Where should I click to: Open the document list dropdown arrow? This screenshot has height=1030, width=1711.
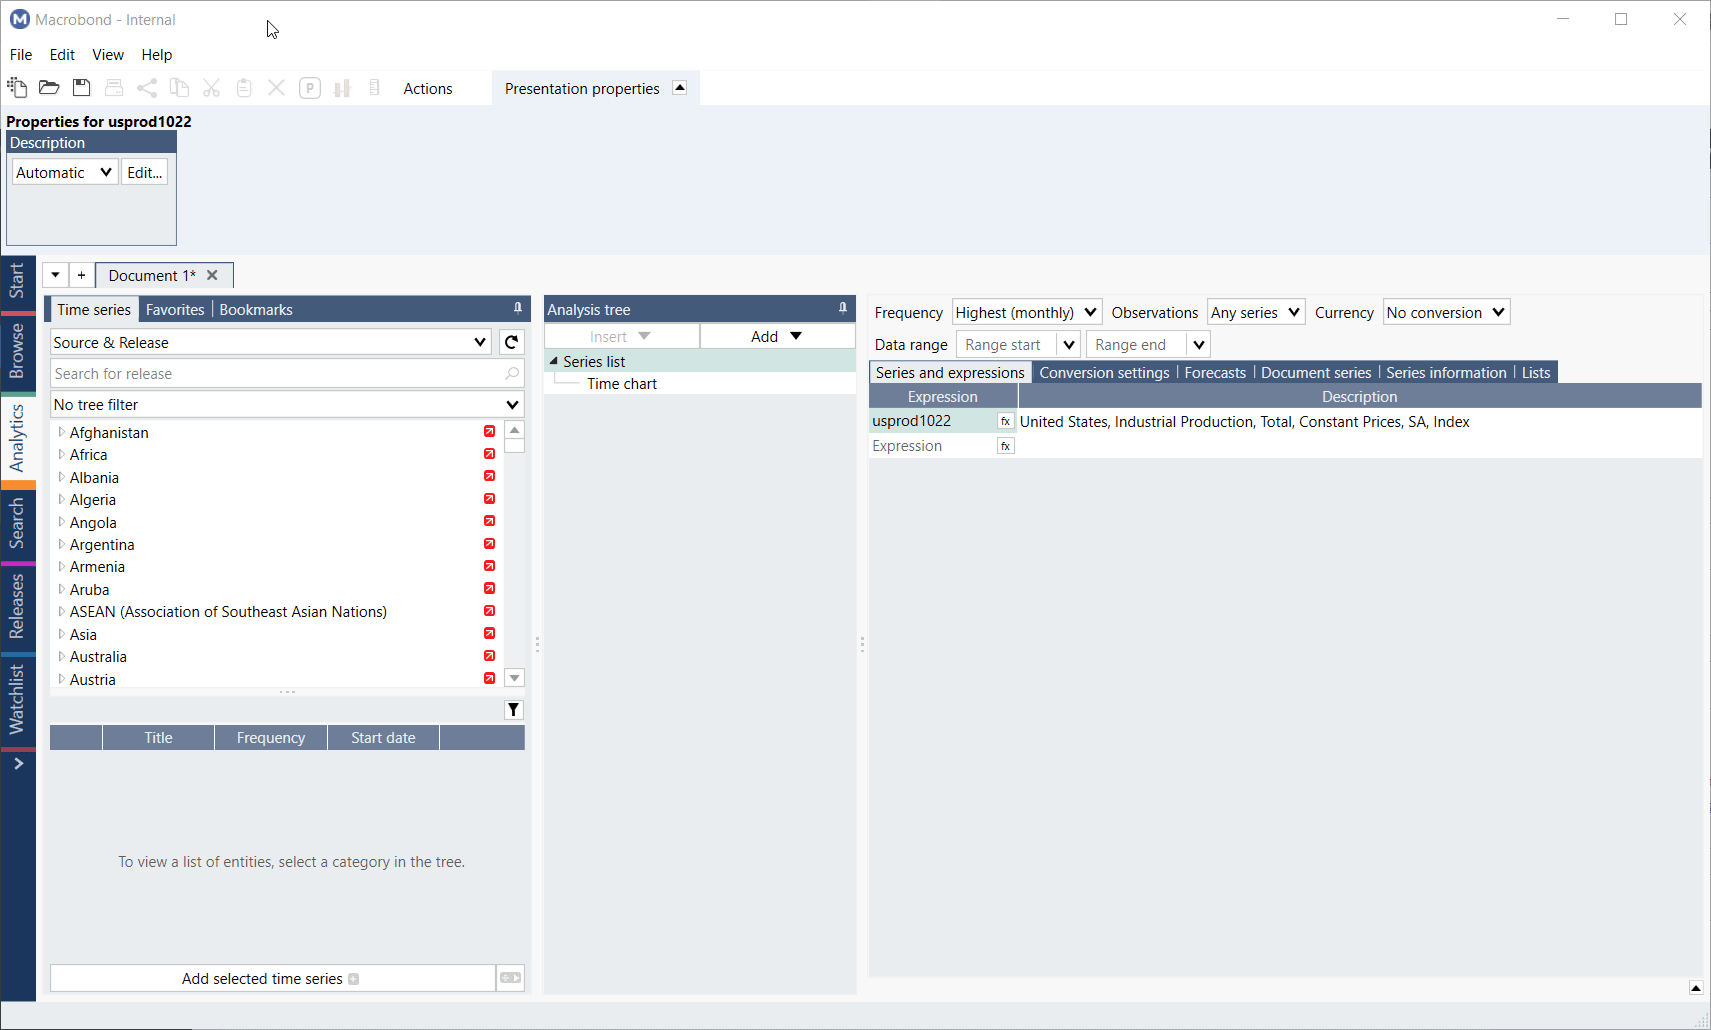[55, 275]
